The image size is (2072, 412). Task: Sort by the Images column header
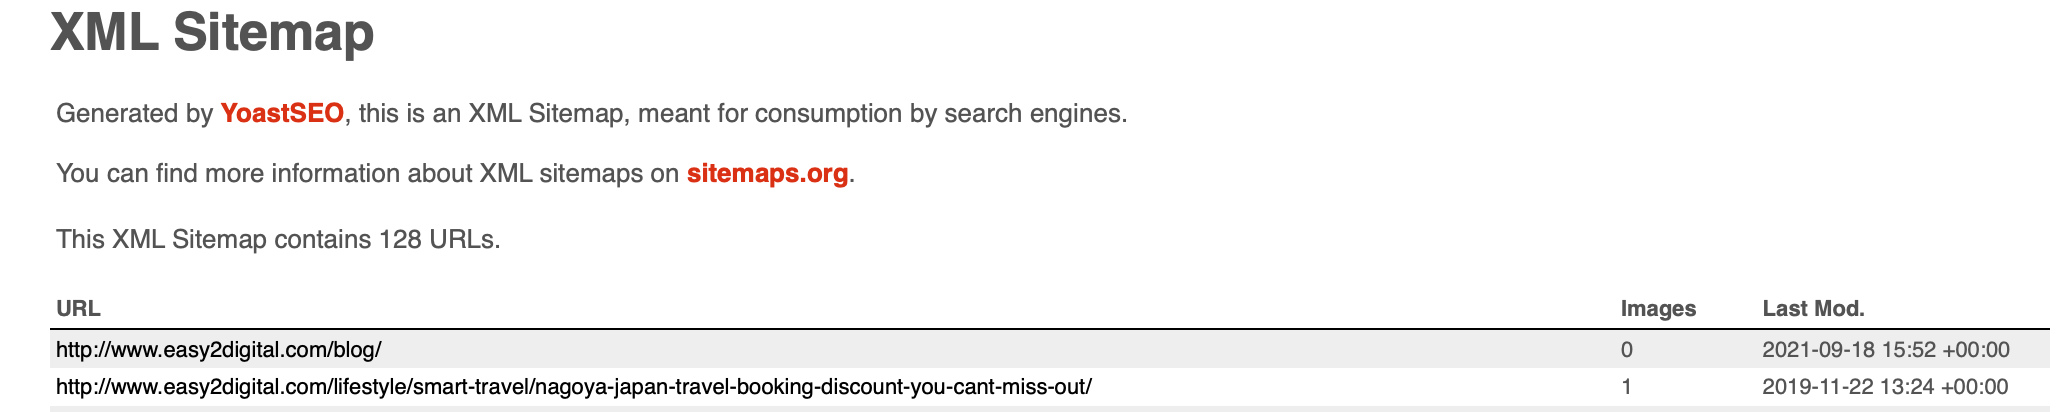pos(1658,309)
